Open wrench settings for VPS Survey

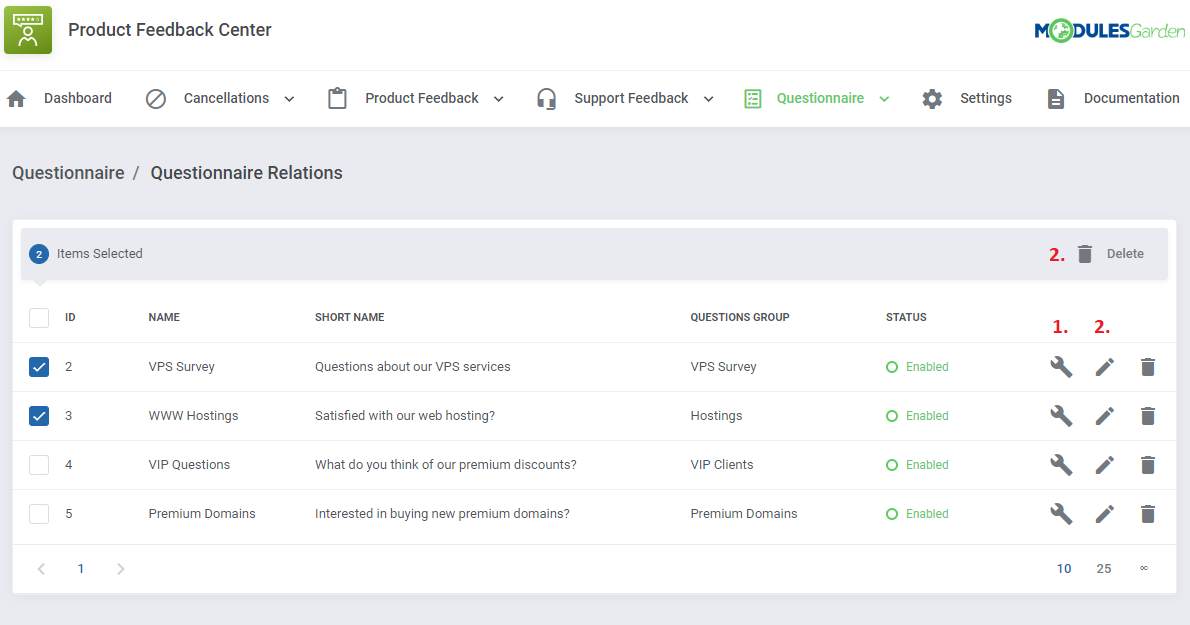coord(1061,367)
